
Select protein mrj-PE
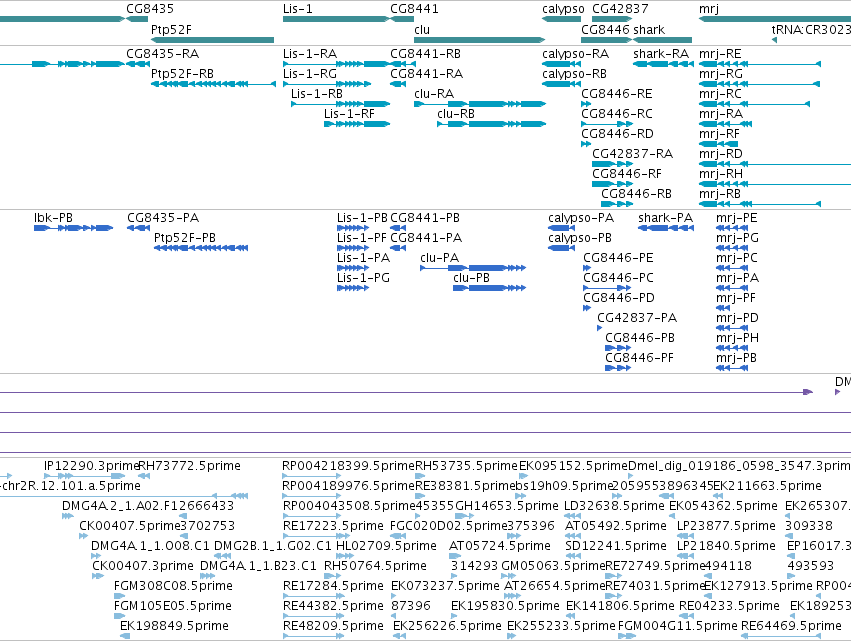tap(736, 218)
